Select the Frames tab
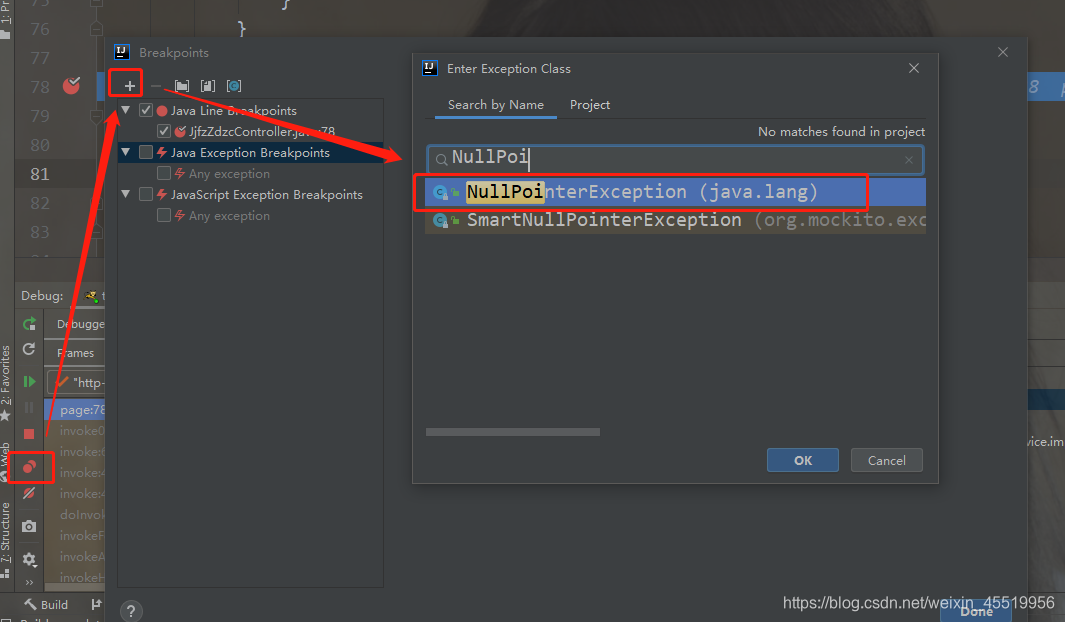Viewport: 1065px width, 622px height. [75, 353]
